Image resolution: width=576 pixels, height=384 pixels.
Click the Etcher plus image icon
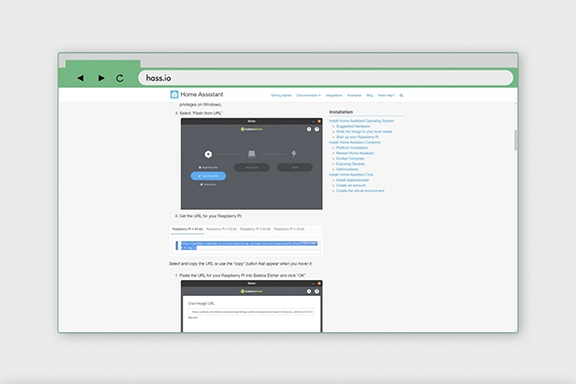pyautogui.click(x=208, y=154)
